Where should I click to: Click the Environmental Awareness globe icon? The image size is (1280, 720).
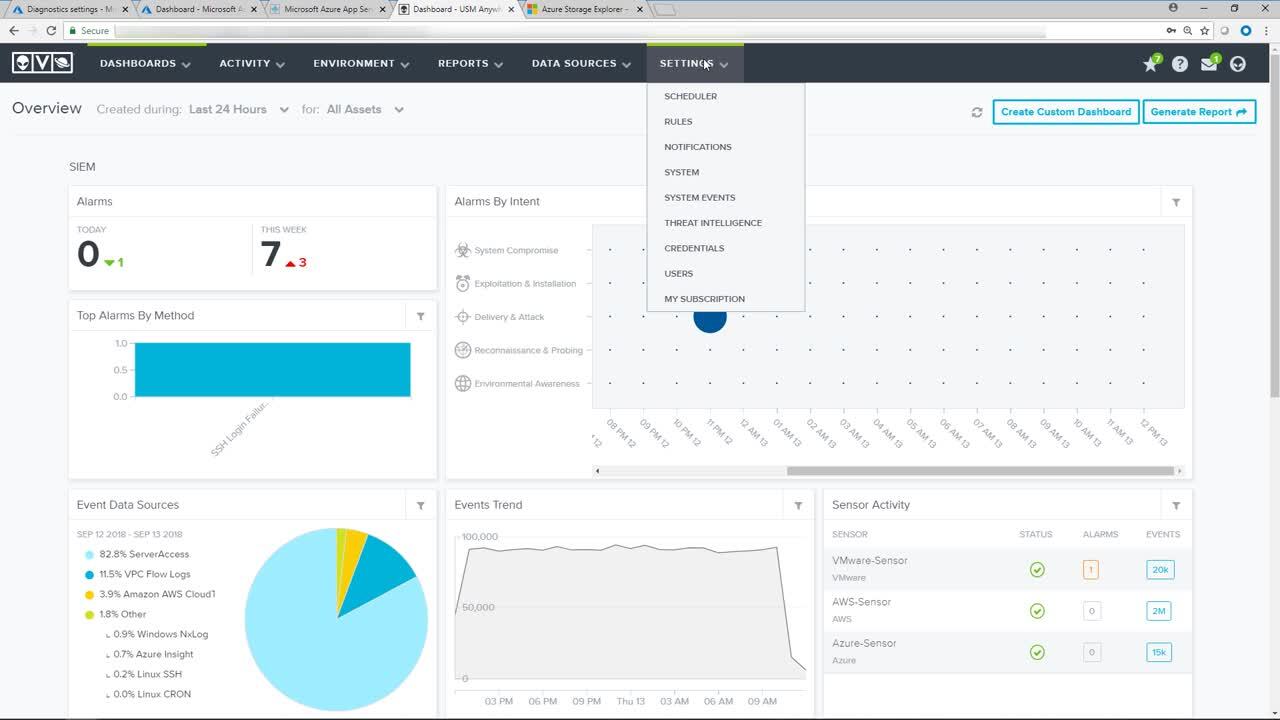click(x=463, y=383)
